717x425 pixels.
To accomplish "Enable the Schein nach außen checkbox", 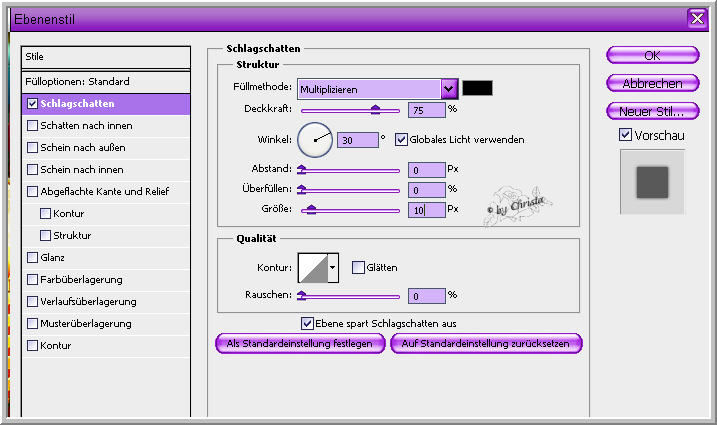I will coord(32,147).
